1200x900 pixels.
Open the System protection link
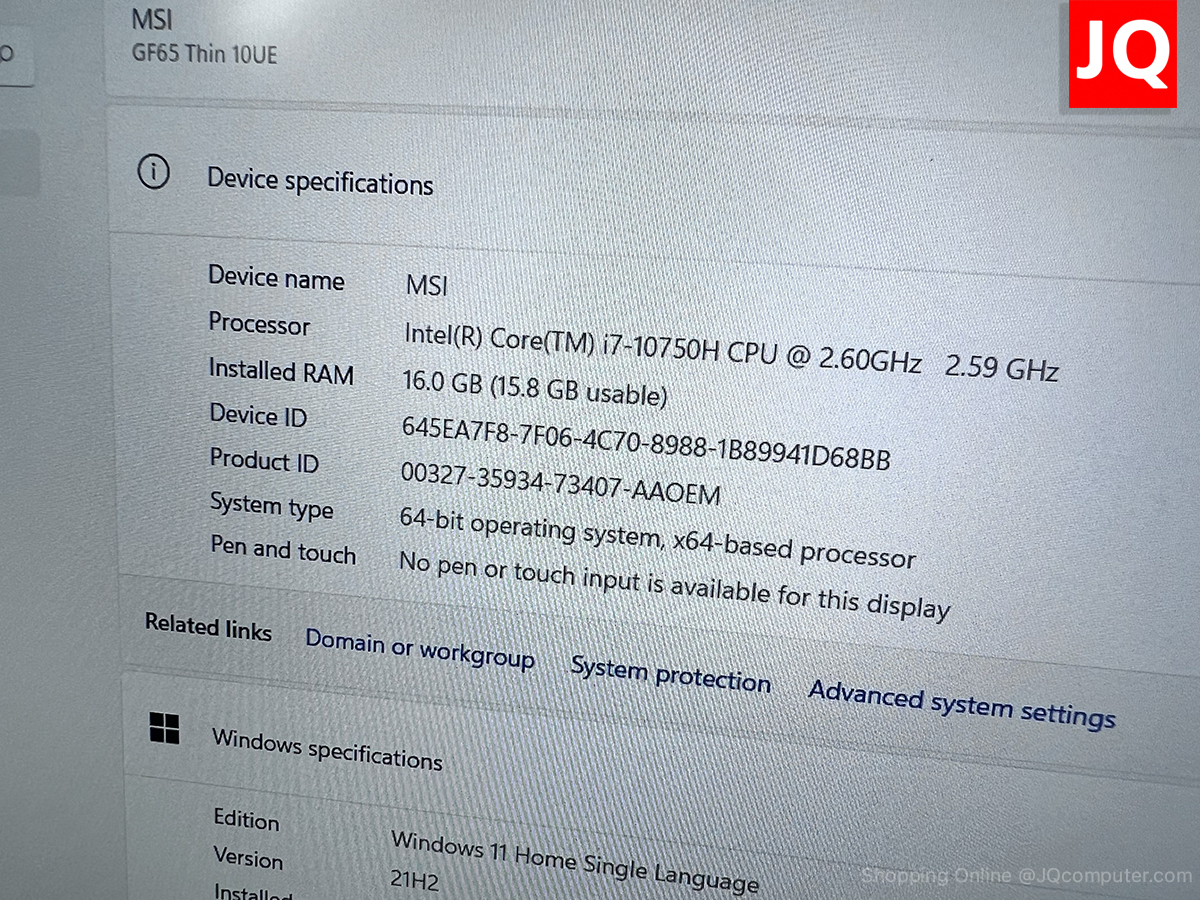pos(671,675)
